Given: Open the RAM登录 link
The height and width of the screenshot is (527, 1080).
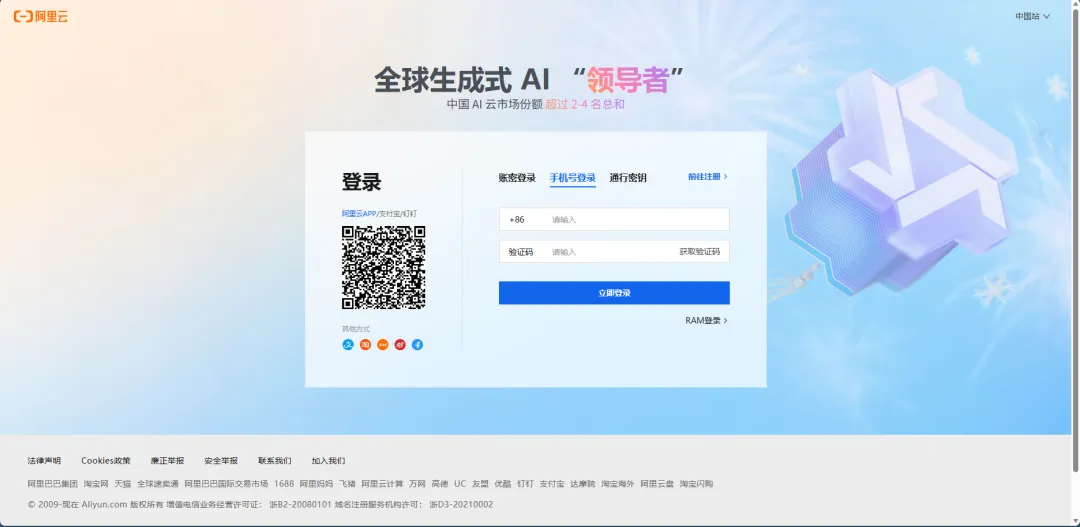Looking at the screenshot, I should pyautogui.click(x=706, y=321).
